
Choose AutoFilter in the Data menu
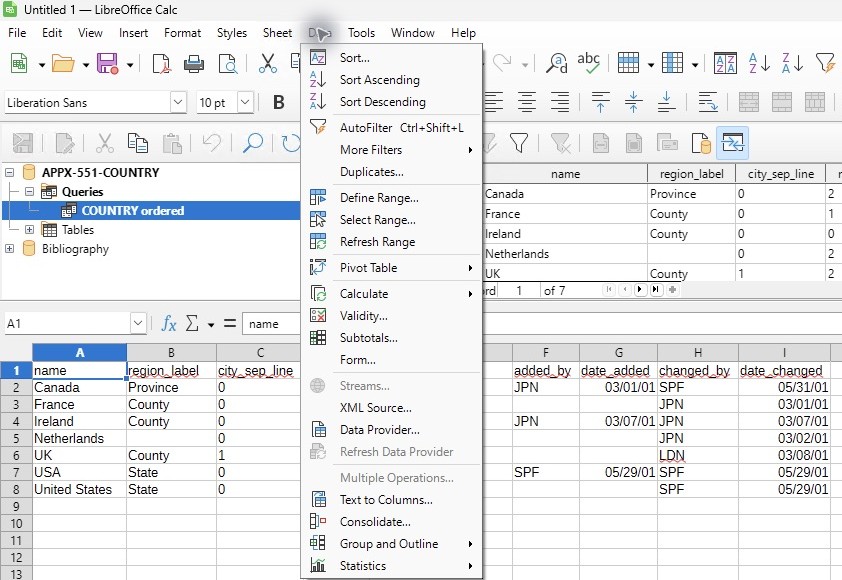coord(391,128)
